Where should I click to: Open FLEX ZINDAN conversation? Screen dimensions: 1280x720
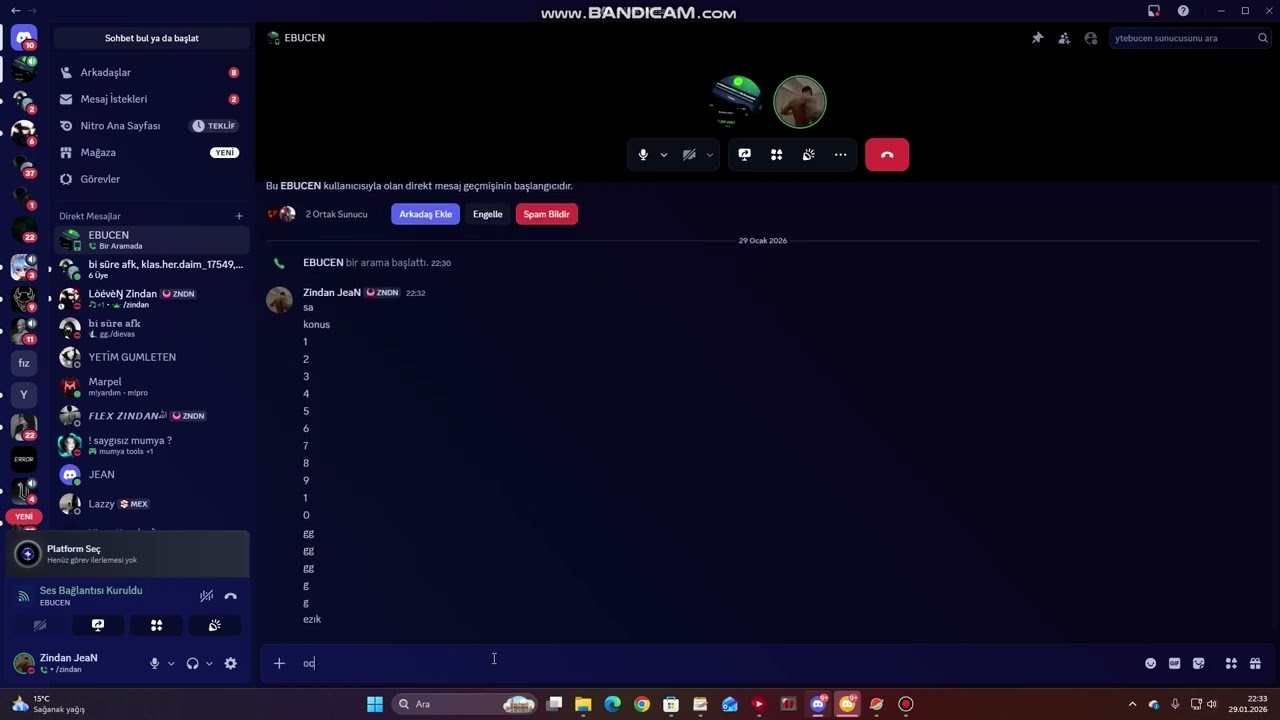pyautogui.click(x=152, y=415)
